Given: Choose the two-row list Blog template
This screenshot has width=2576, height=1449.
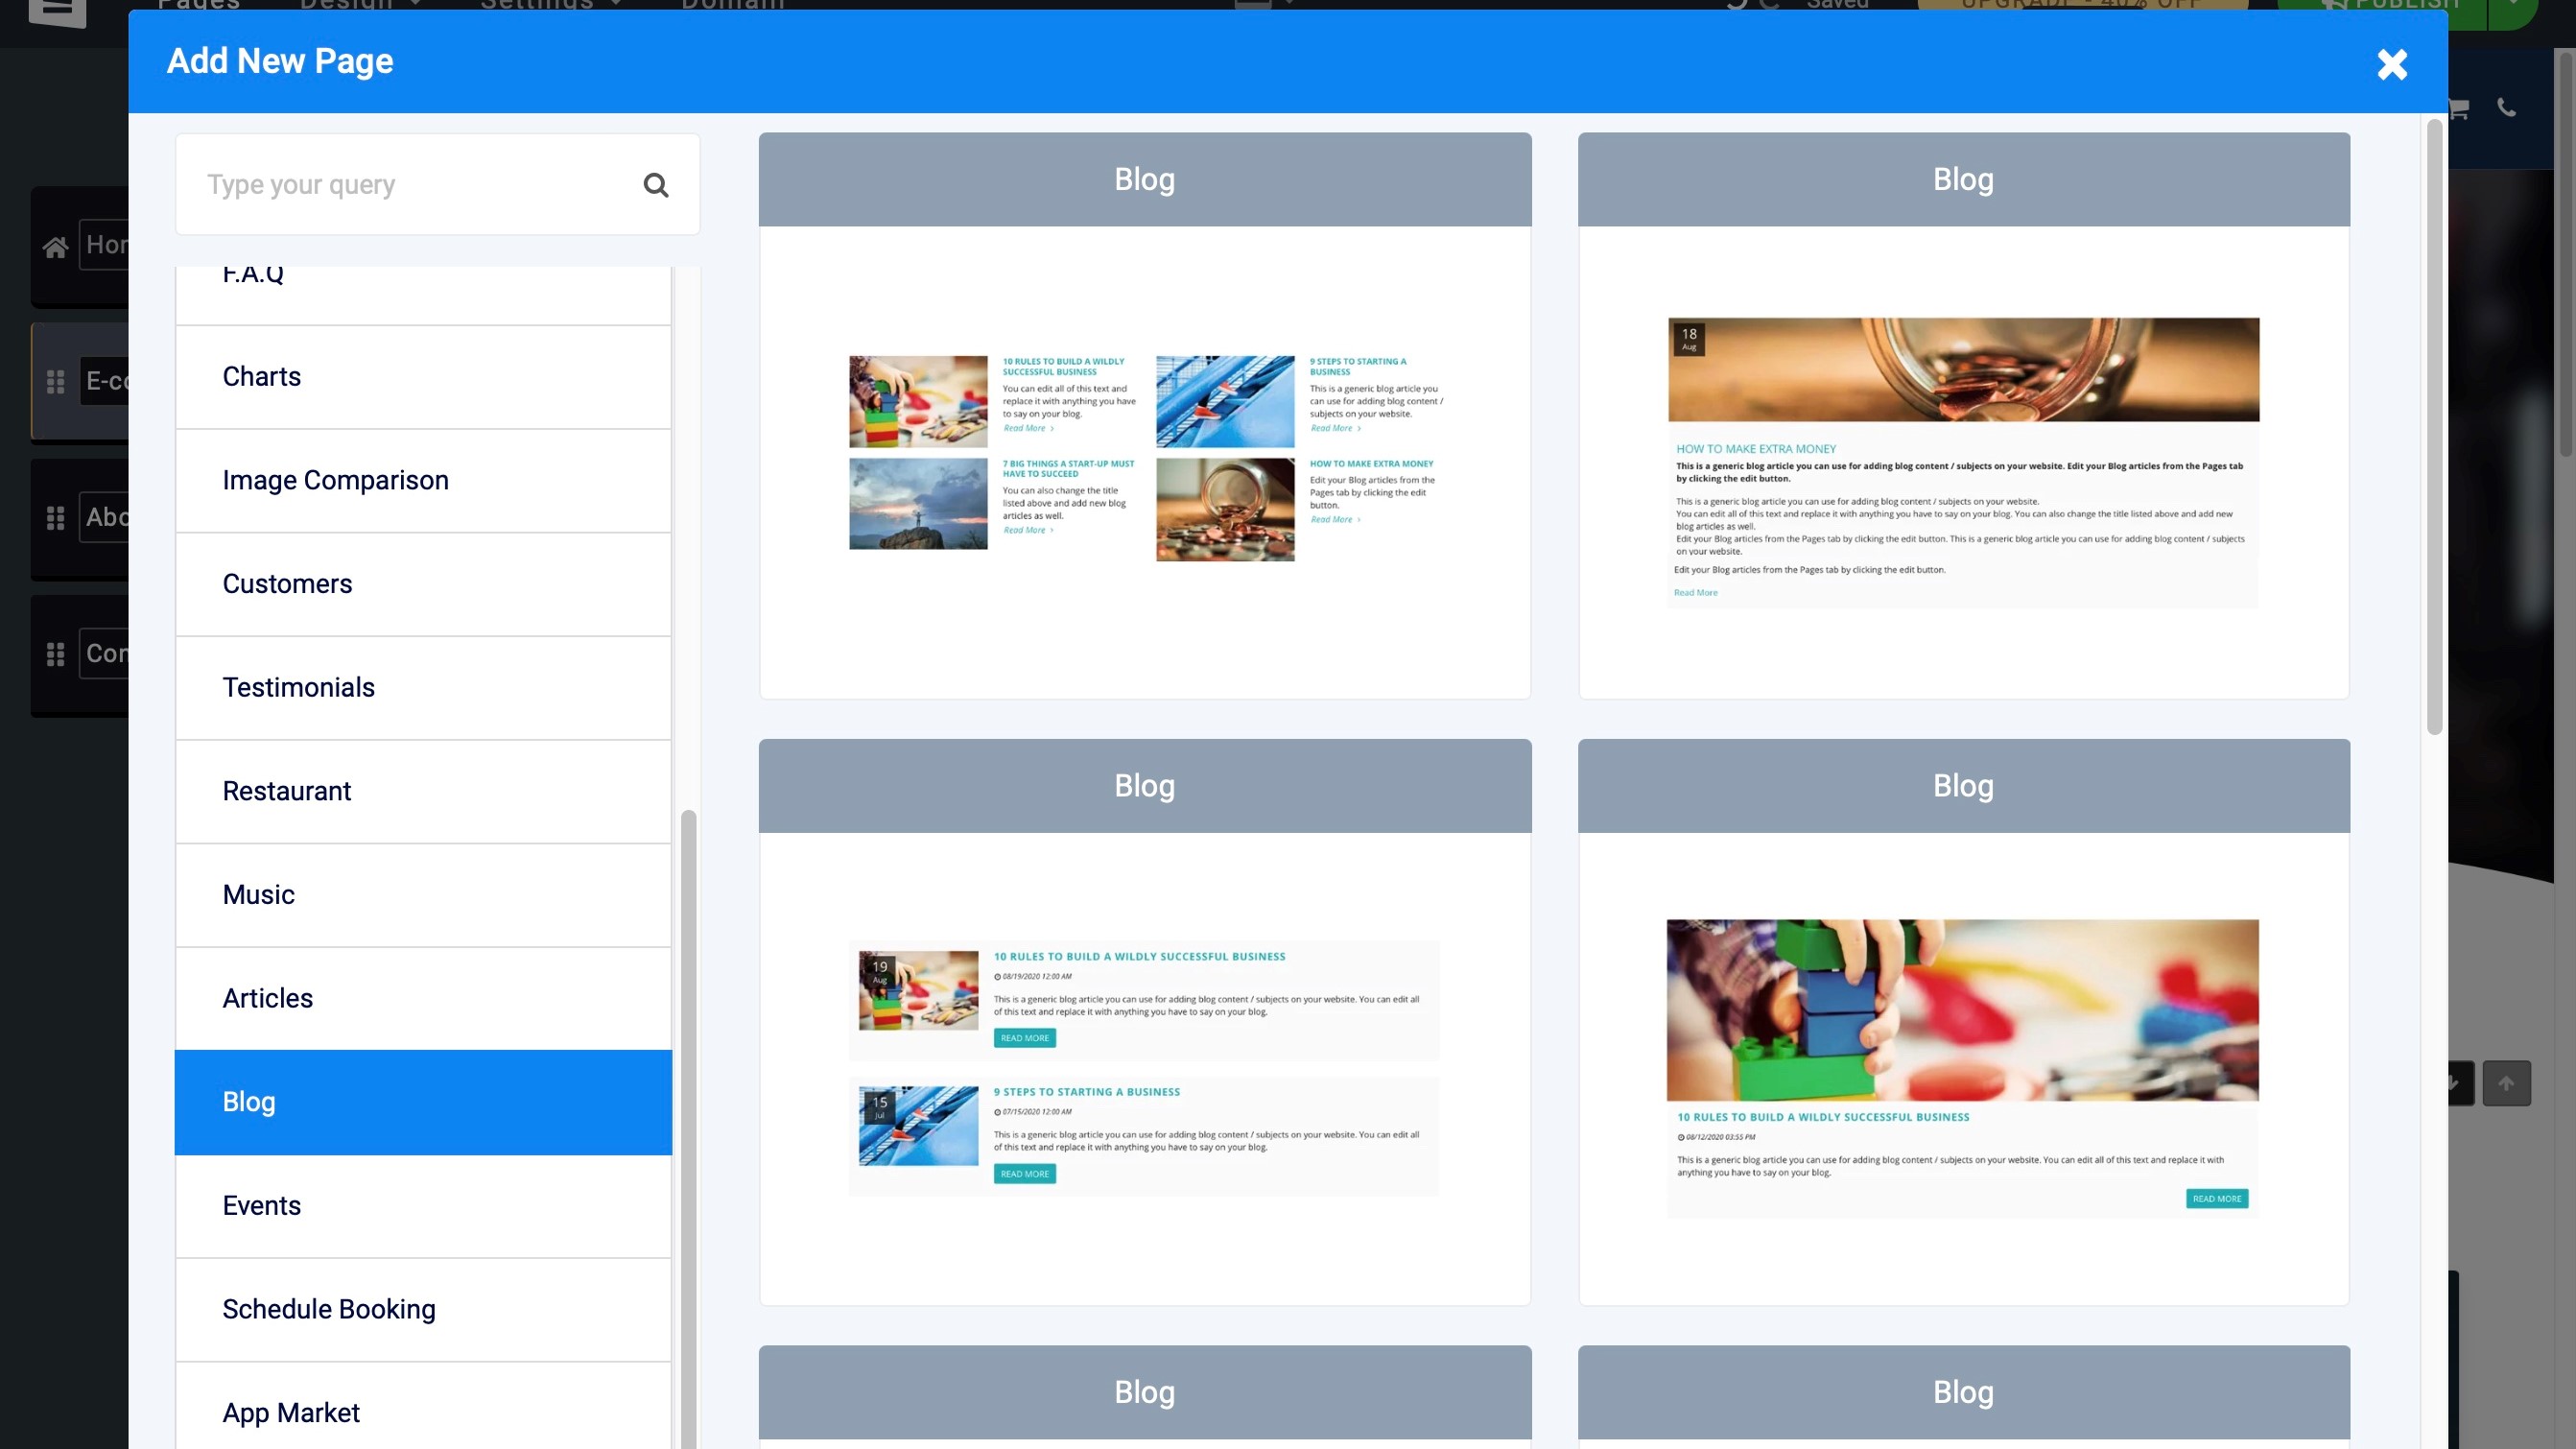Looking at the screenshot, I should pos(1144,1022).
